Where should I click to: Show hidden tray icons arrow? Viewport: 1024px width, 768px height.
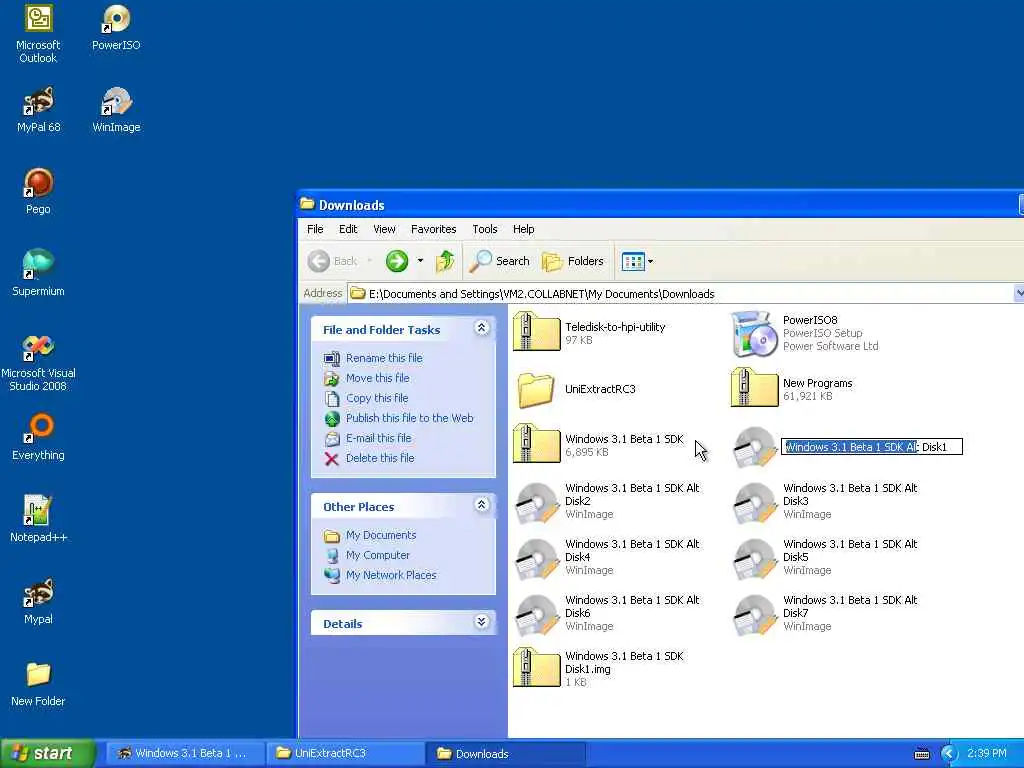tap(949, 754)
